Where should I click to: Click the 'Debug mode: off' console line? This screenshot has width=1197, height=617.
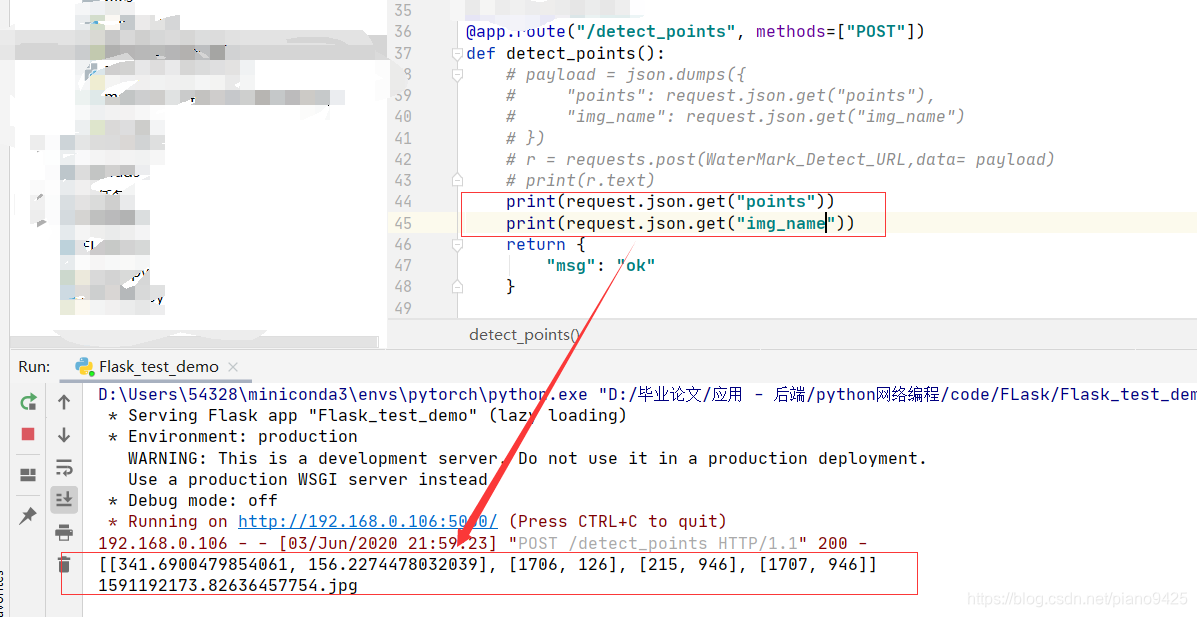click(x=192, y=501)
